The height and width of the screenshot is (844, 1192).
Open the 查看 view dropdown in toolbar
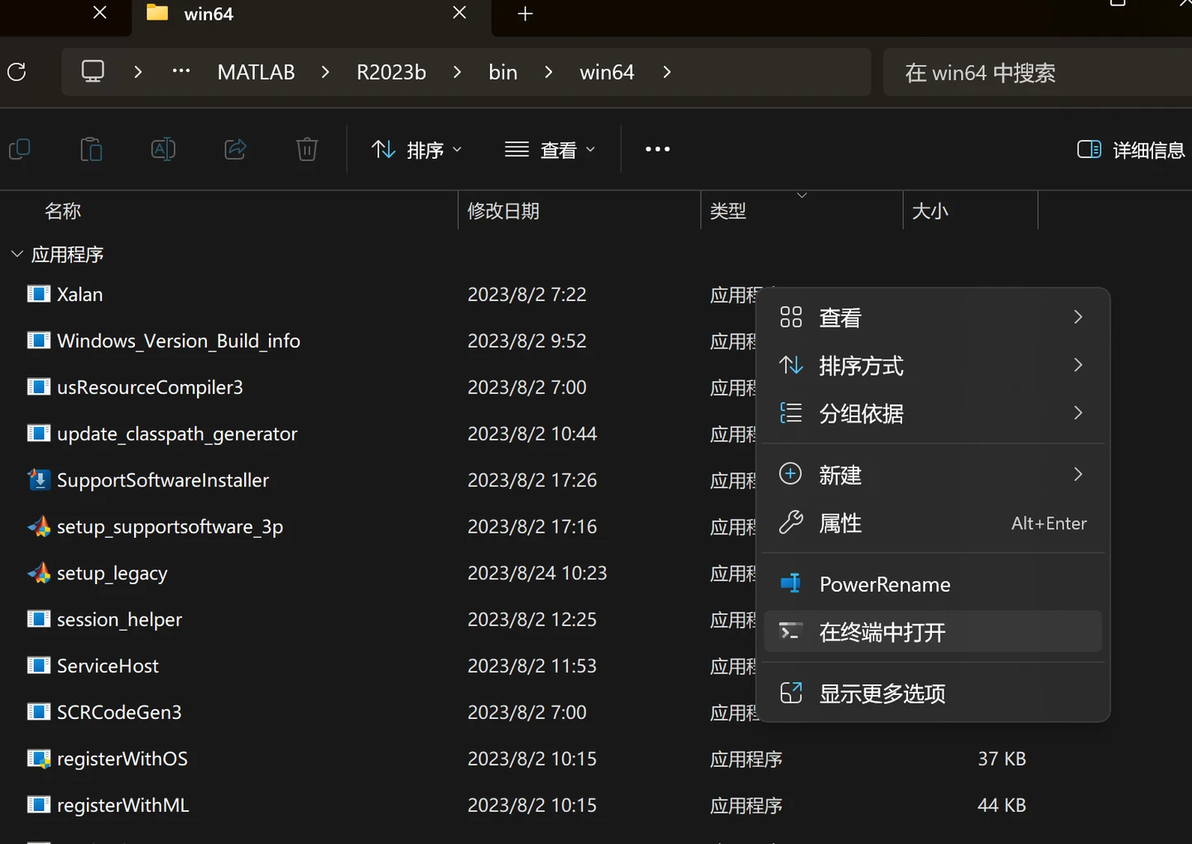coord(550,150)
